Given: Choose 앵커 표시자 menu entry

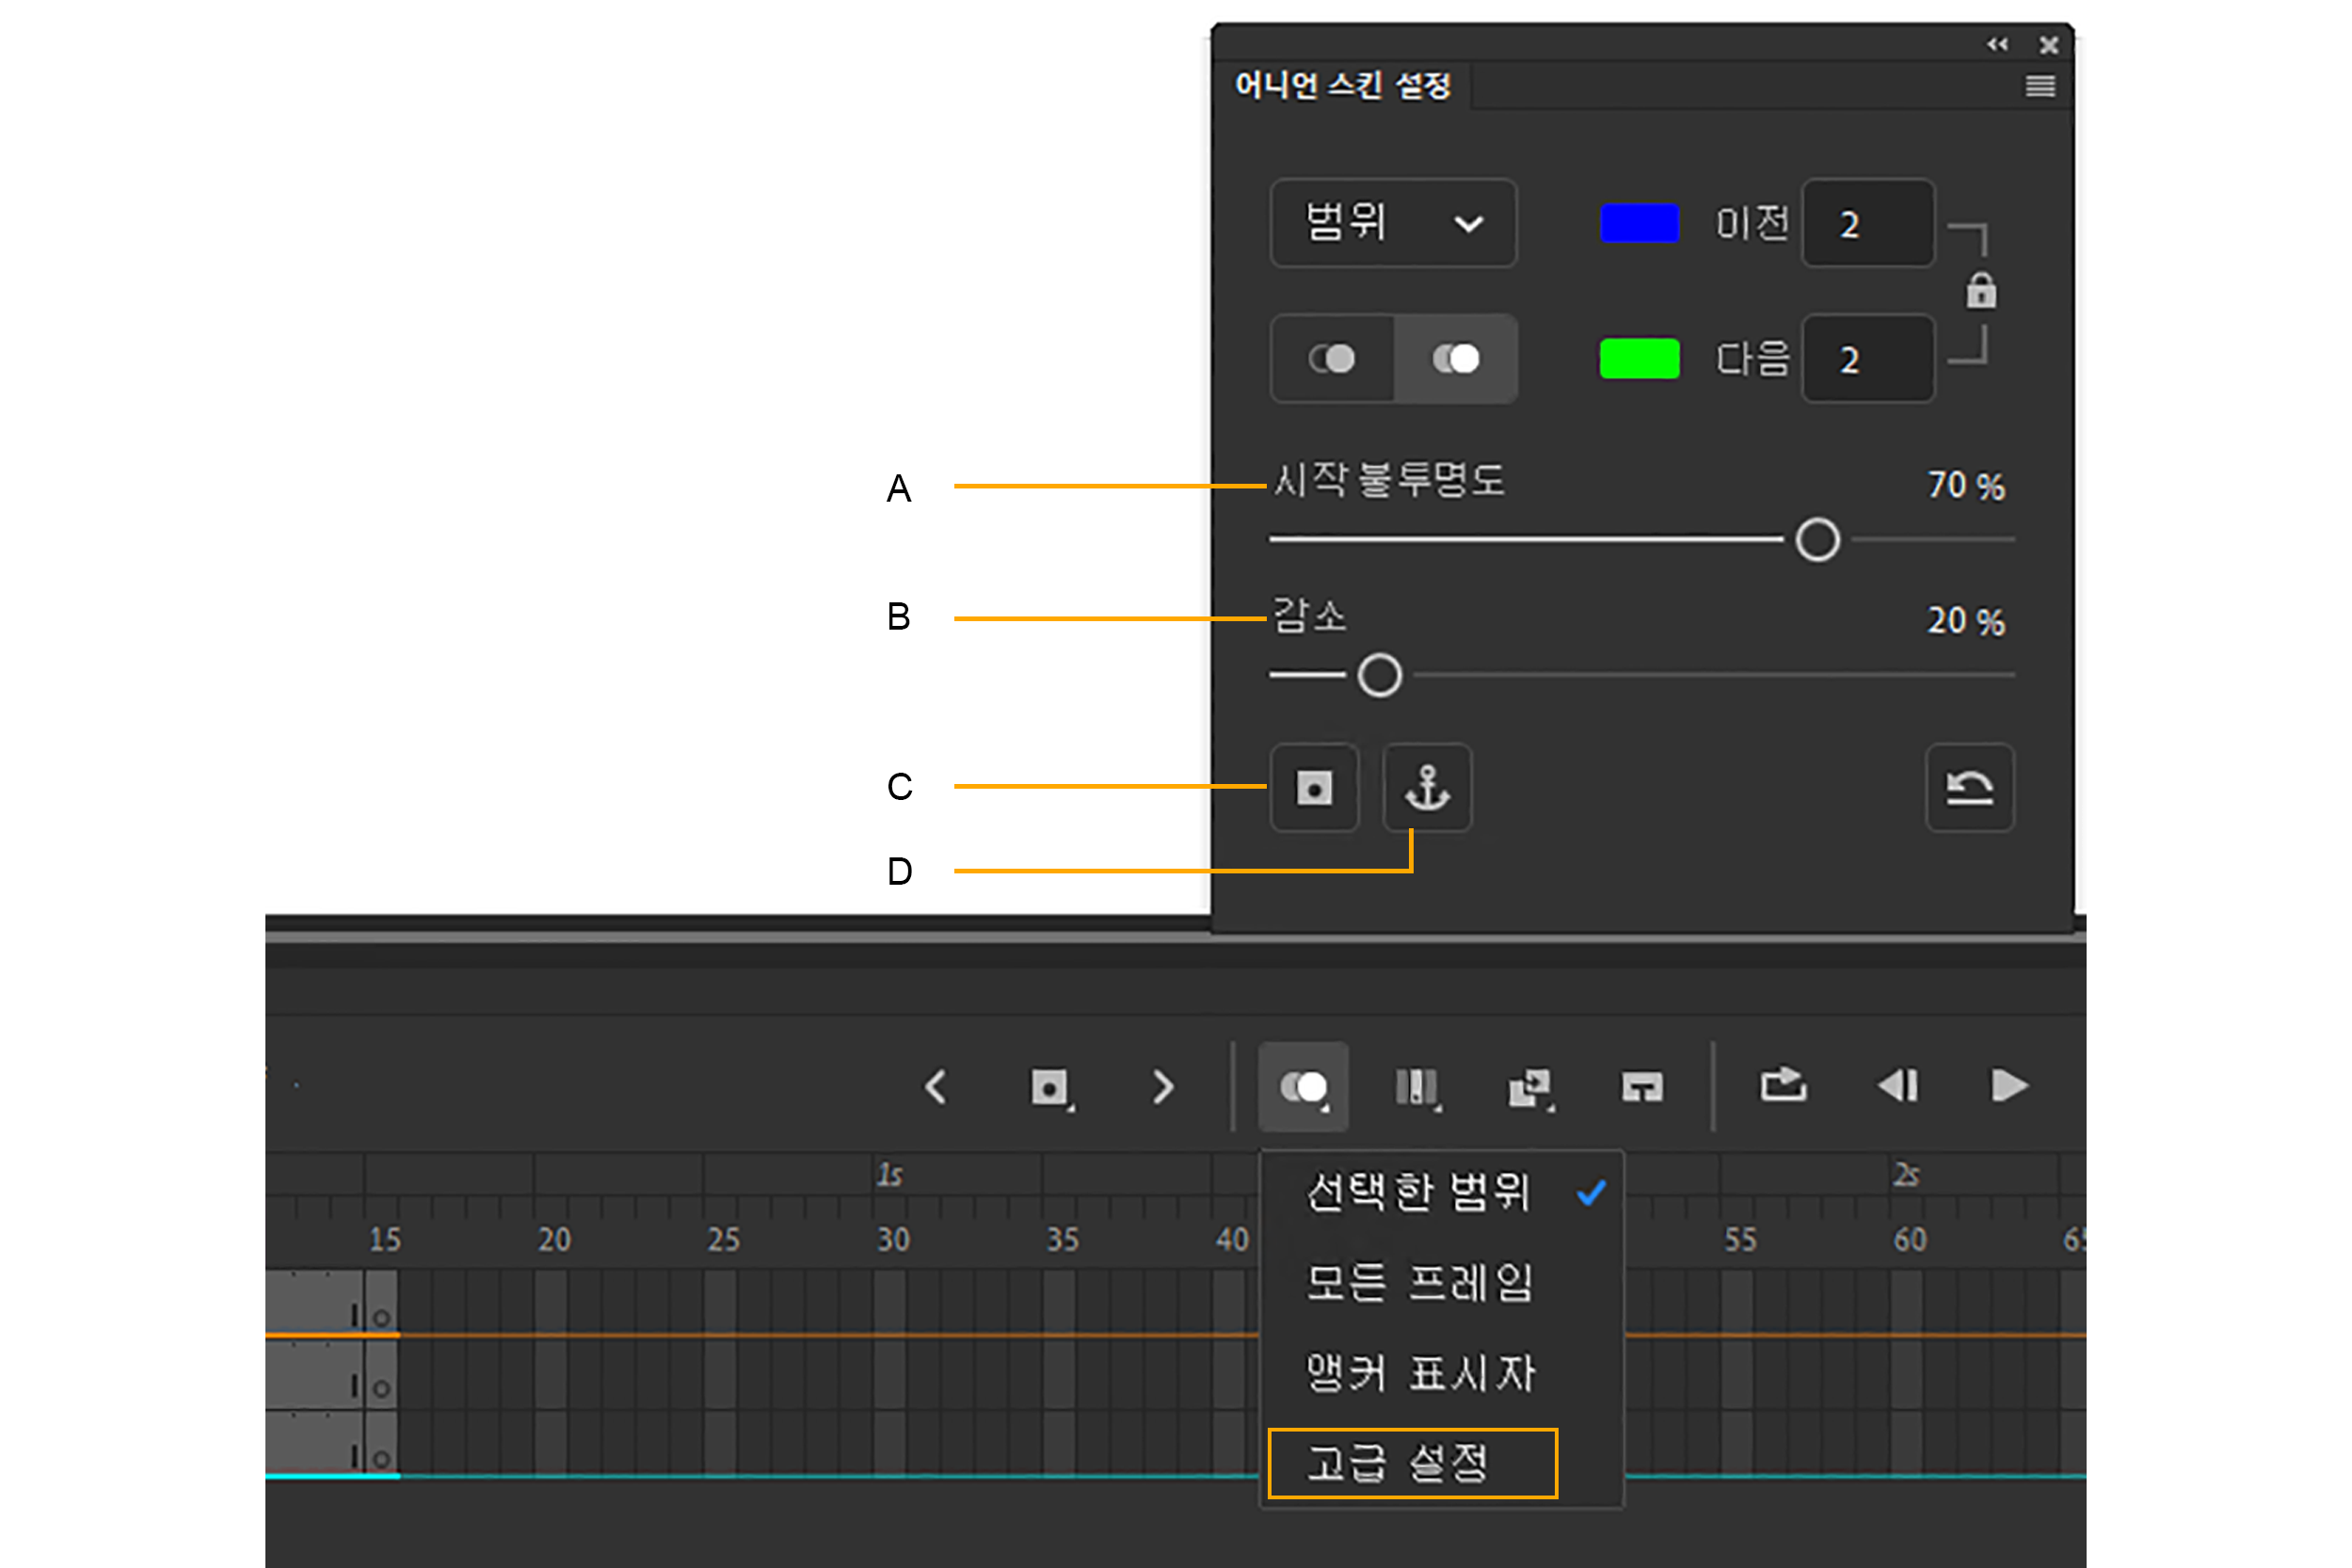Looking at the screenshot, I should coord(1420,1372).
